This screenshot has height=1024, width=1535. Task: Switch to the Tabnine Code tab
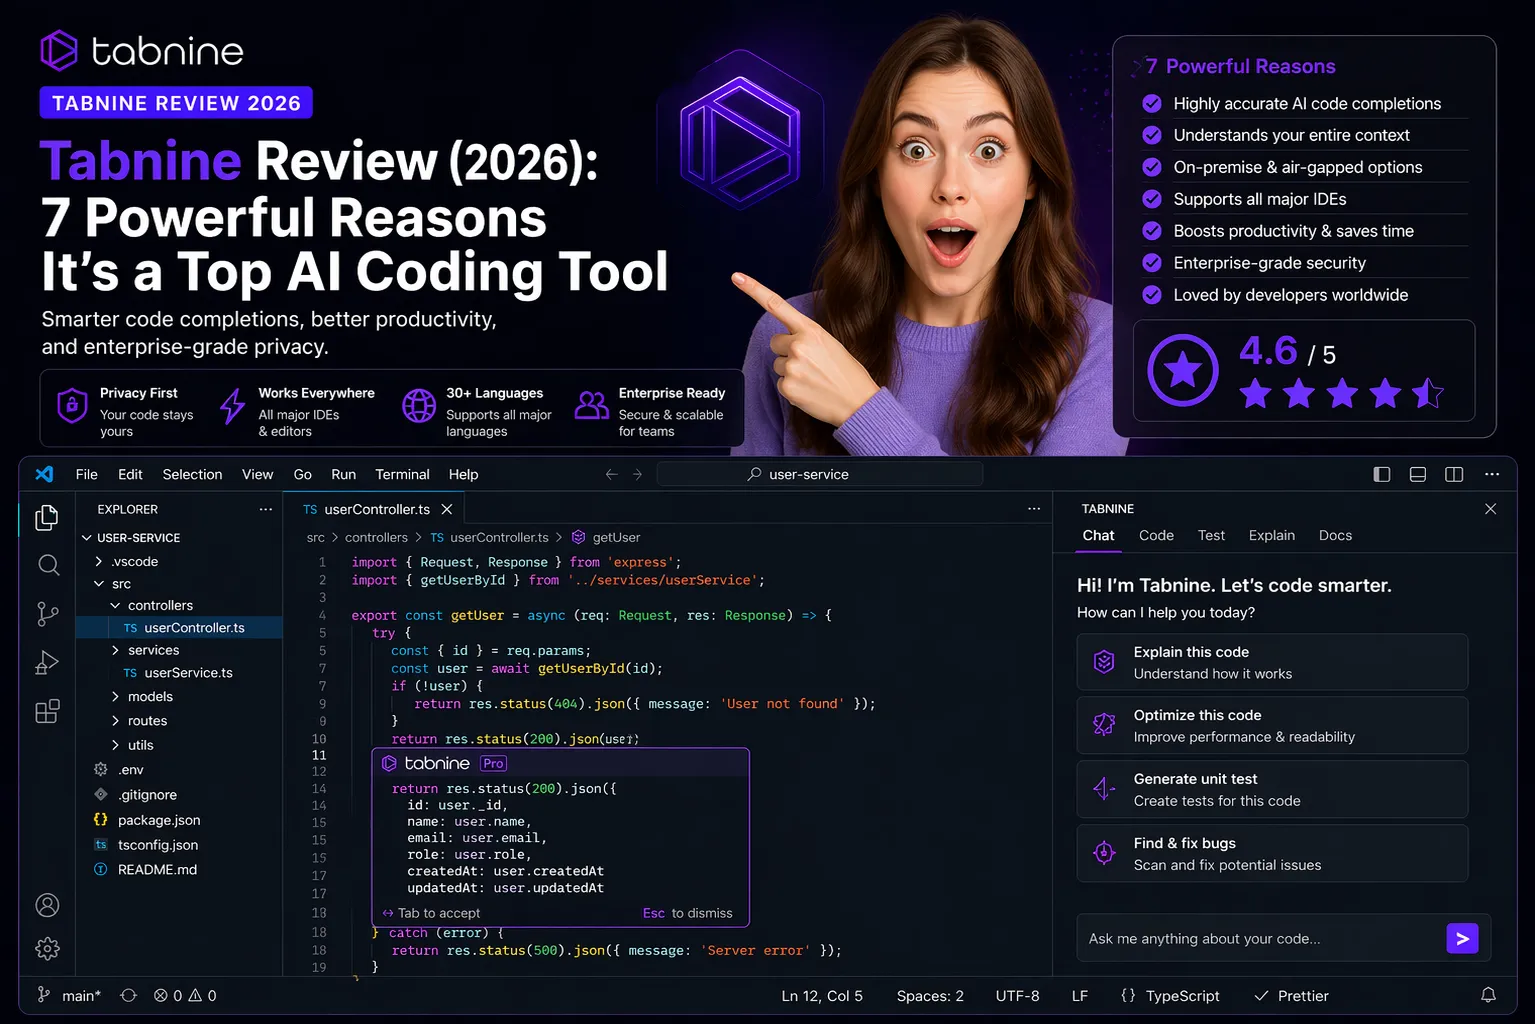pos(1156,535)
